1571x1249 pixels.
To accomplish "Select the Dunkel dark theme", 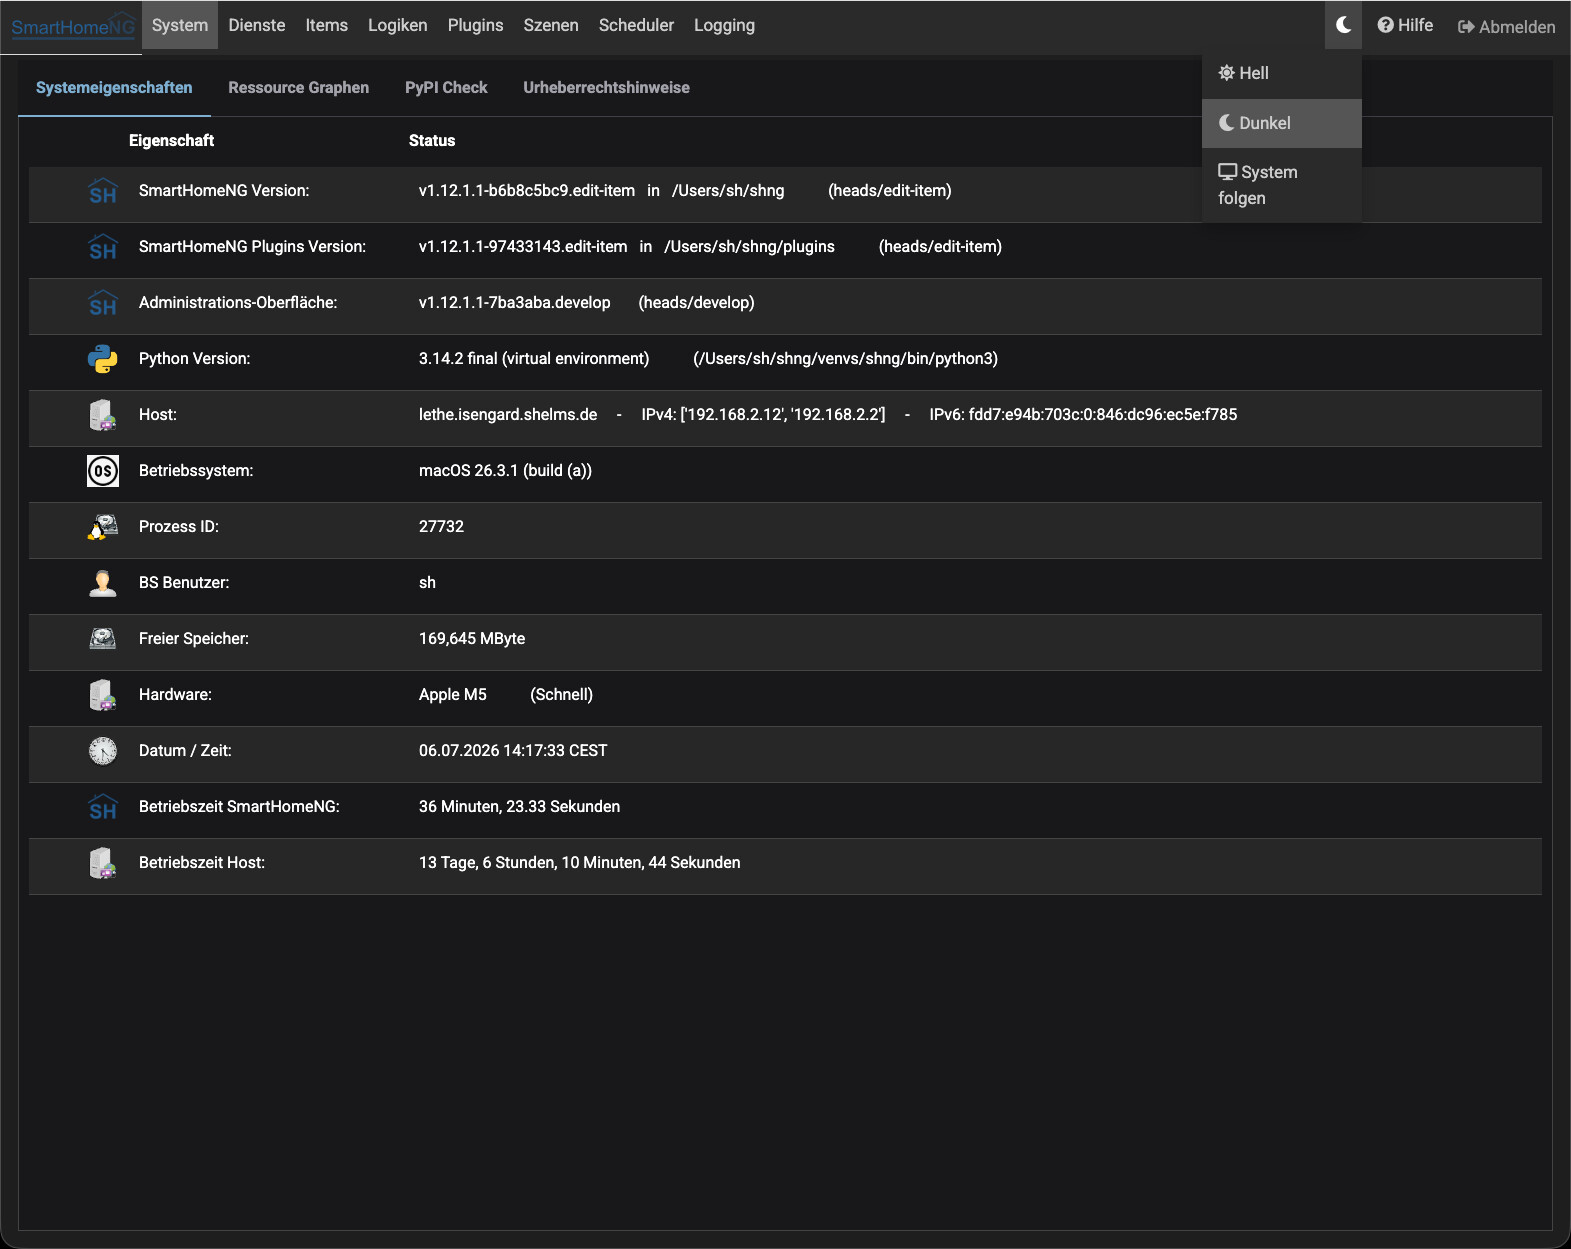I will [1281, 123].
